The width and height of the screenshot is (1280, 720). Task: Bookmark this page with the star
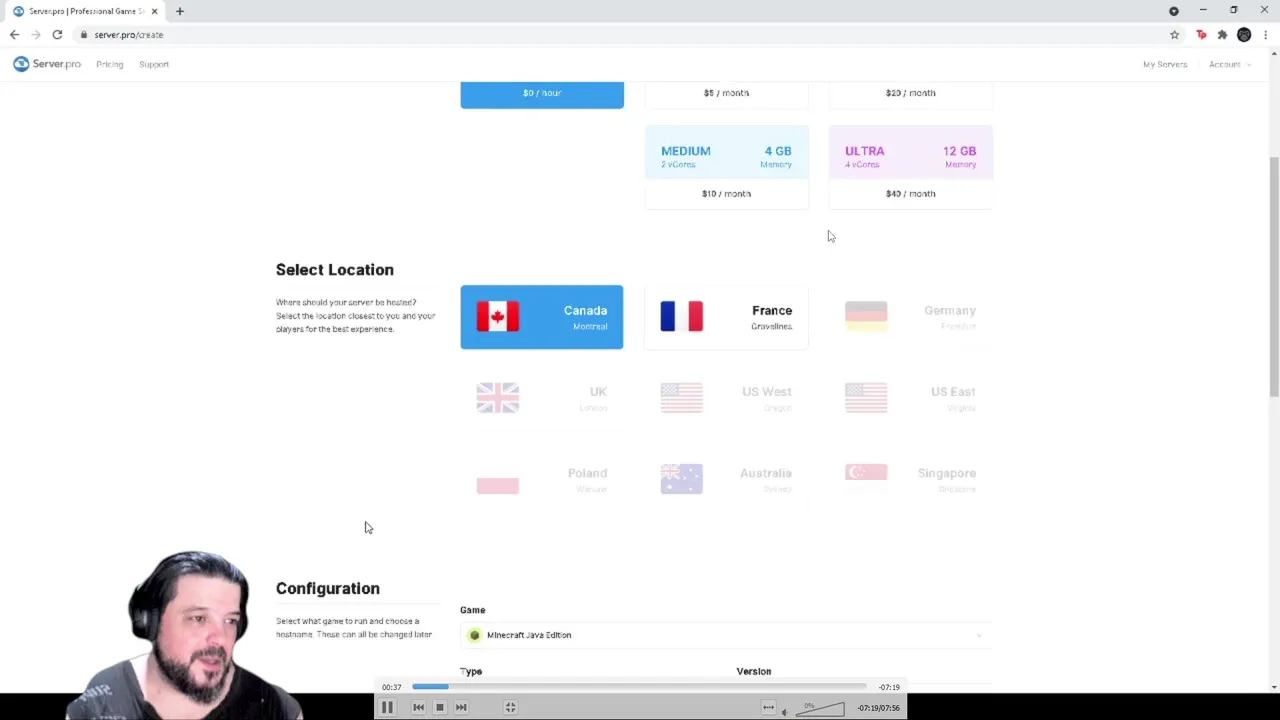pyautogui.click(x=1174, y=35)
